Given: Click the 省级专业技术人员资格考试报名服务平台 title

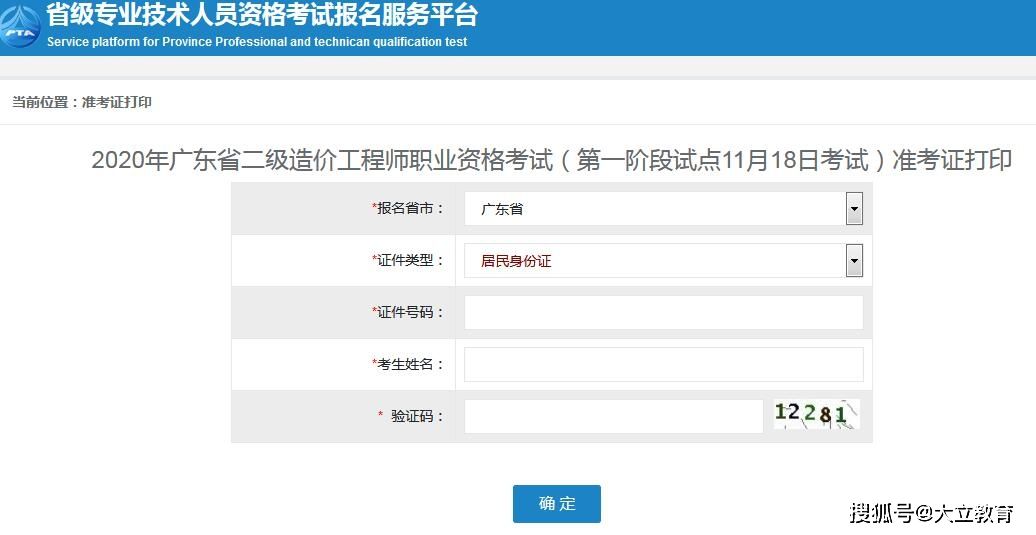Looking at the screenshot, I should [x=262, y=15].
